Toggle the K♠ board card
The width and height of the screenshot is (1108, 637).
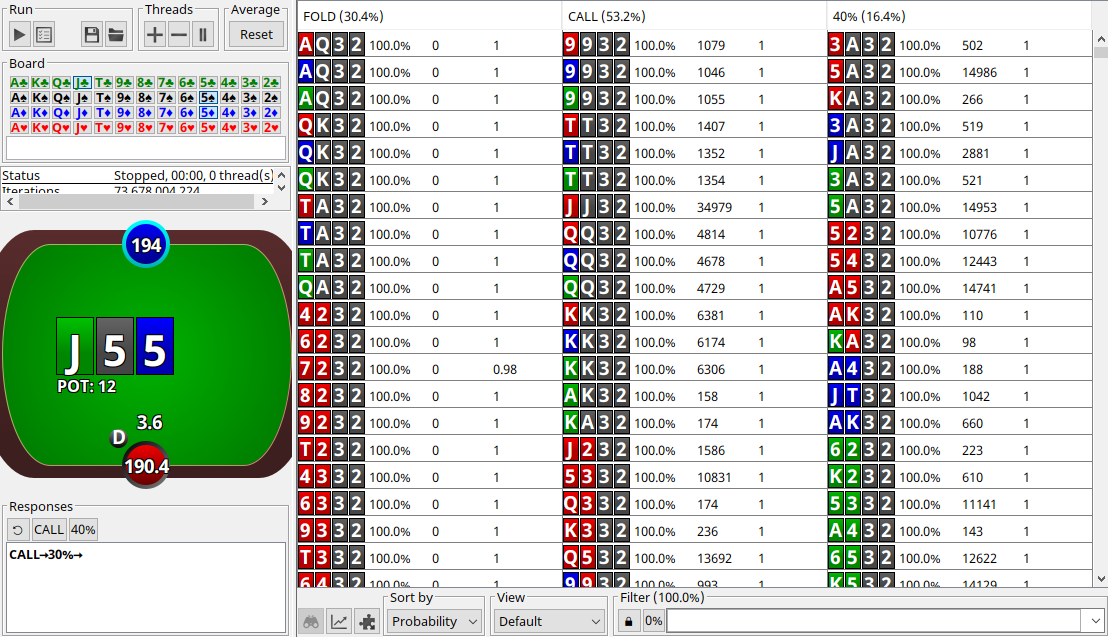40,98
